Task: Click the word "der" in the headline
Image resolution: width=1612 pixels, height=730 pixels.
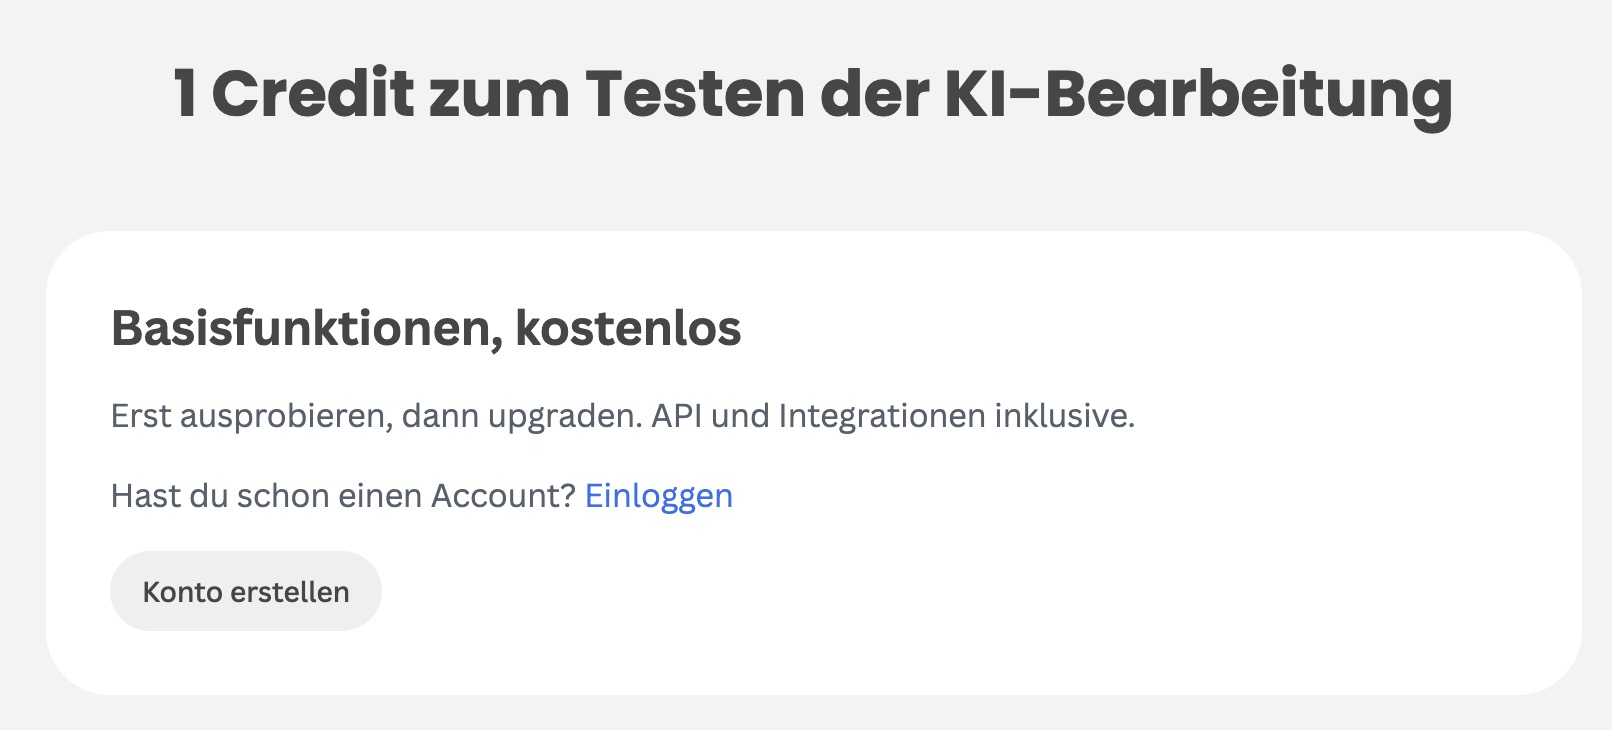Action: (872, 95)
